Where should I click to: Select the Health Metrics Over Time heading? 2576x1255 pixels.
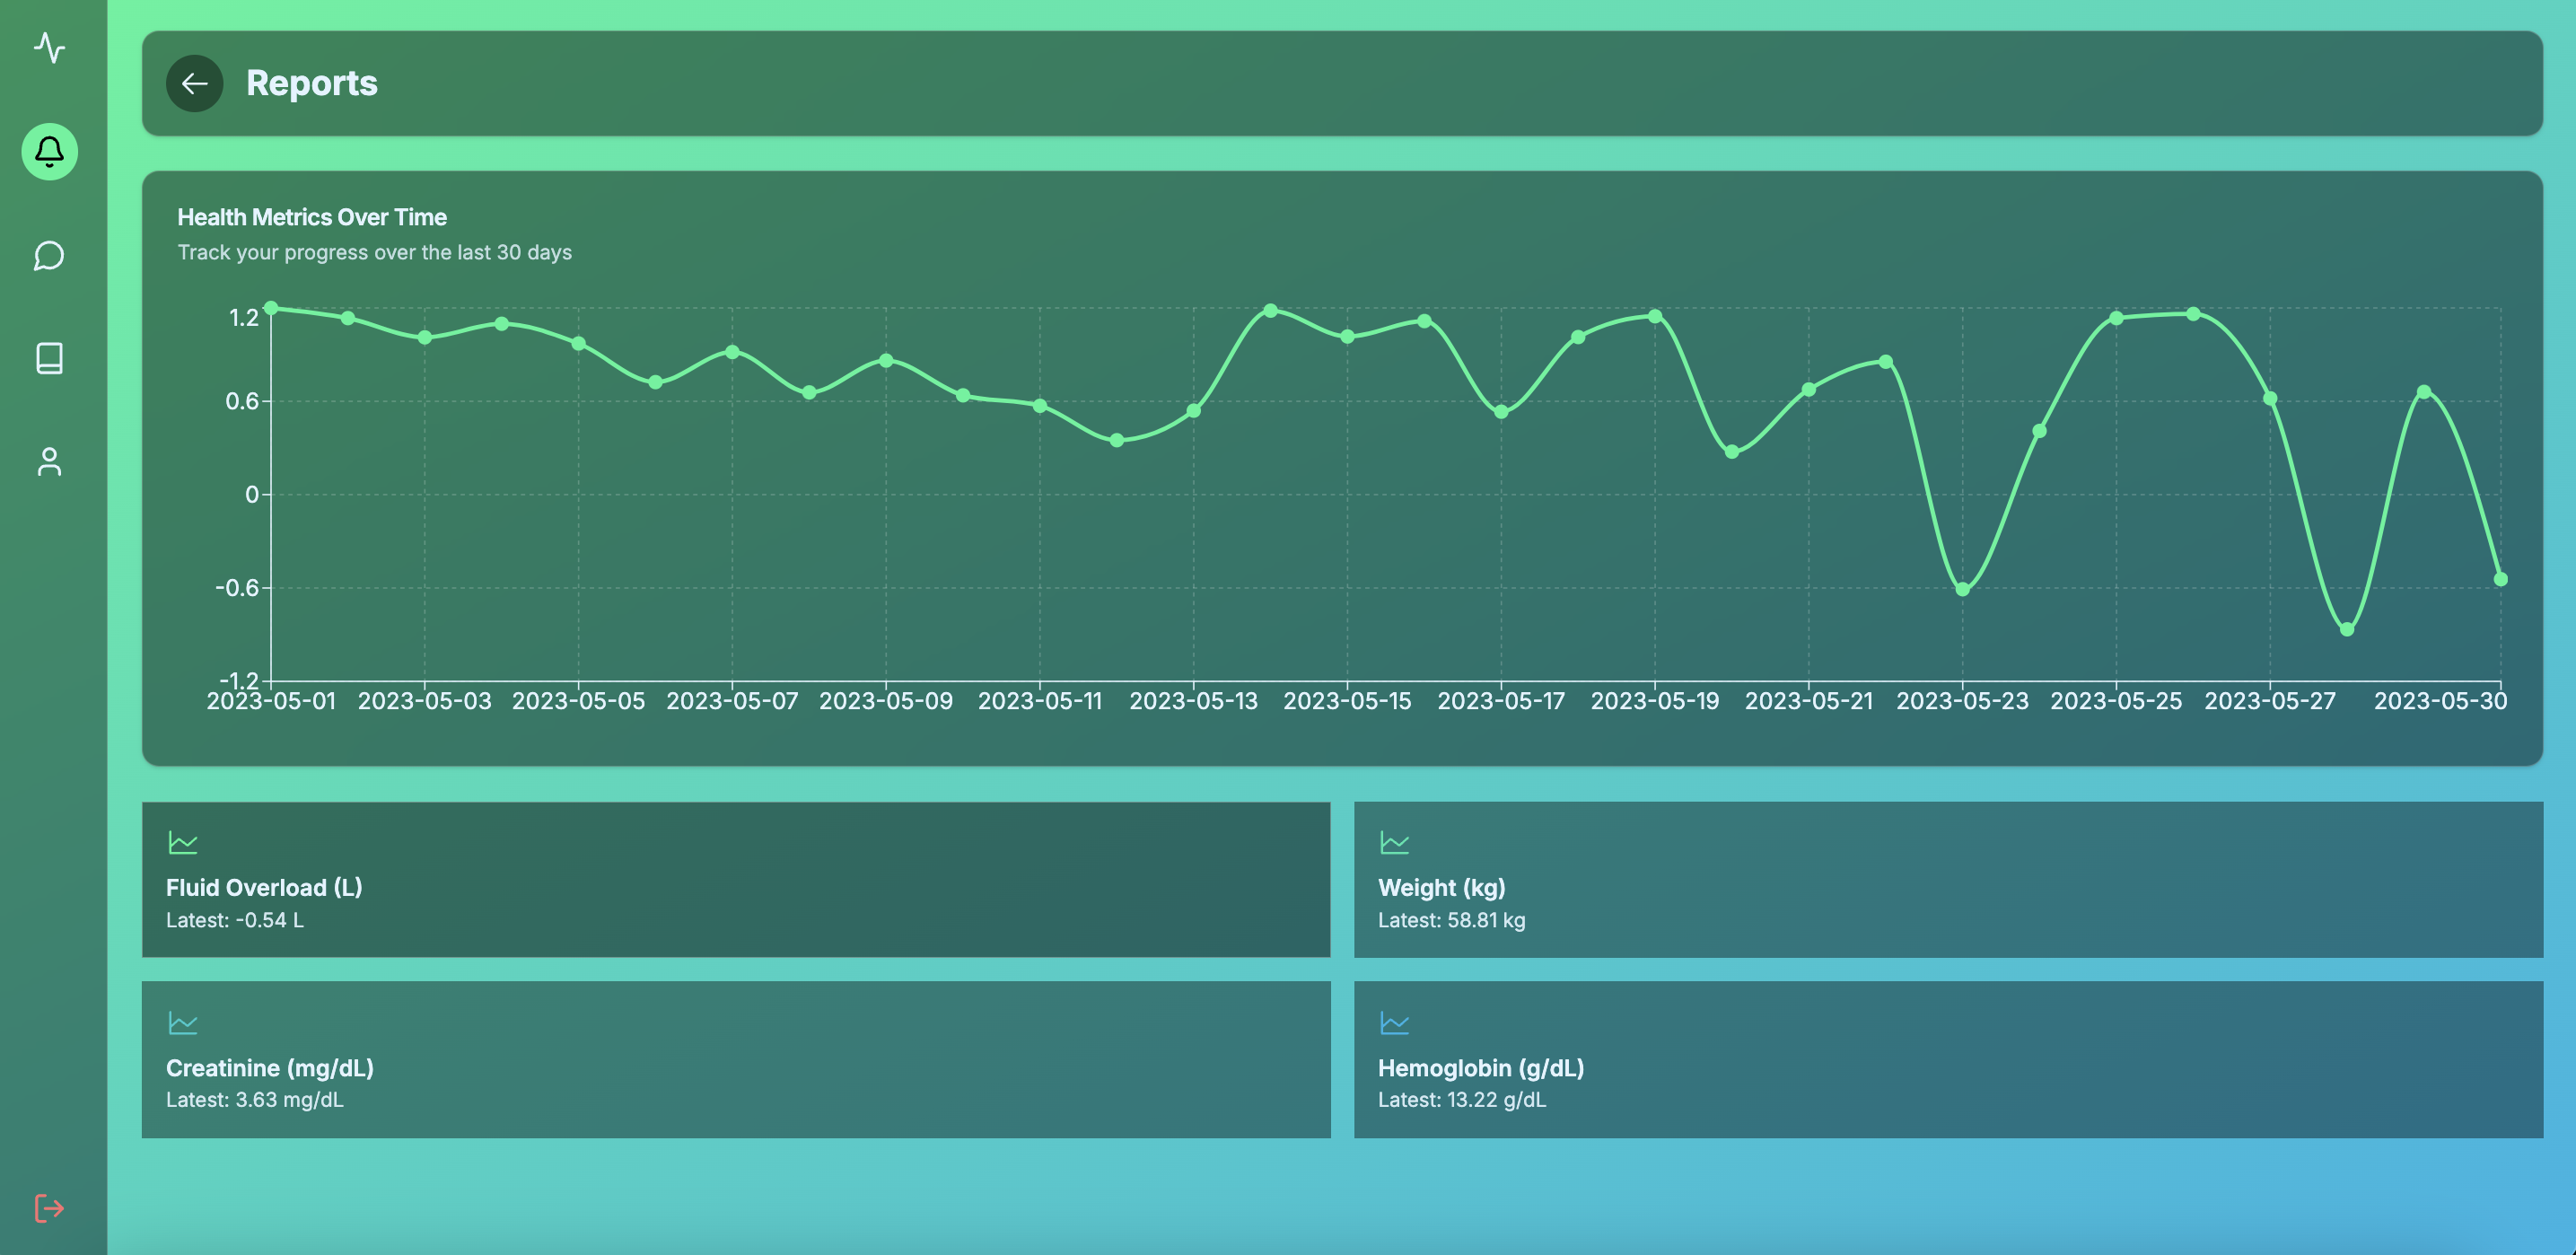pos(312,217)
